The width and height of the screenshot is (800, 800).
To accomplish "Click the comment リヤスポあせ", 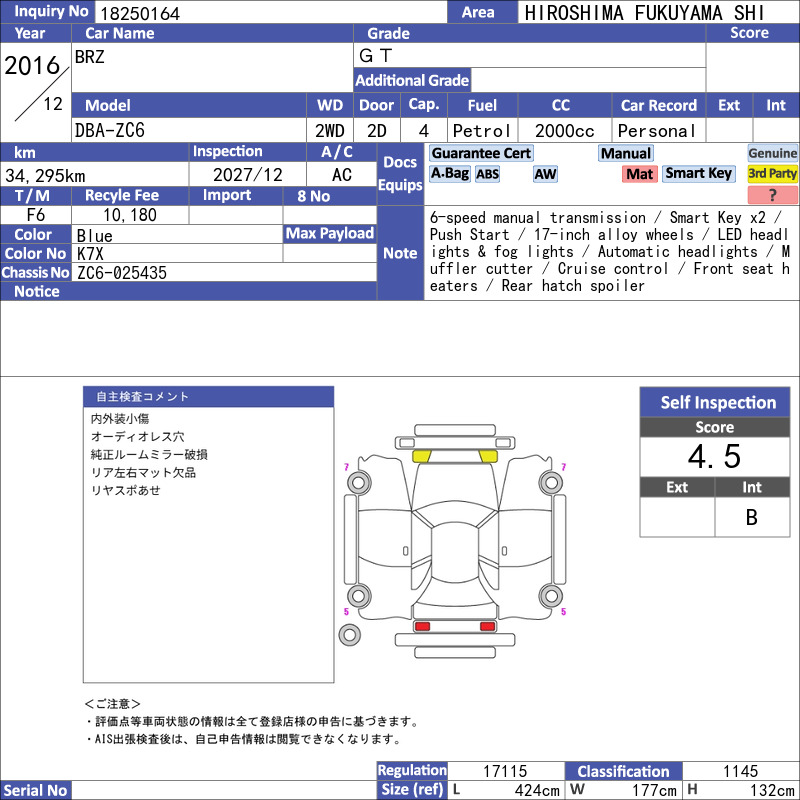I will (126, 490).
